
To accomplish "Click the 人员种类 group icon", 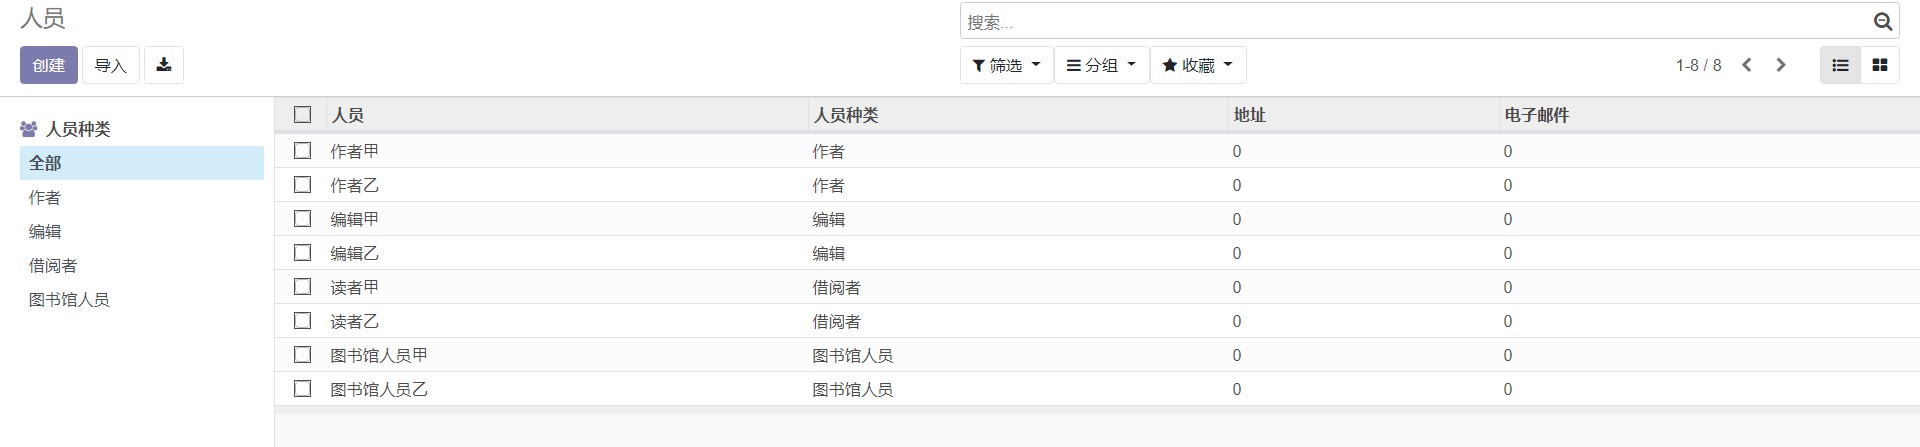I will pyautogui.click(x=29, y=129).
